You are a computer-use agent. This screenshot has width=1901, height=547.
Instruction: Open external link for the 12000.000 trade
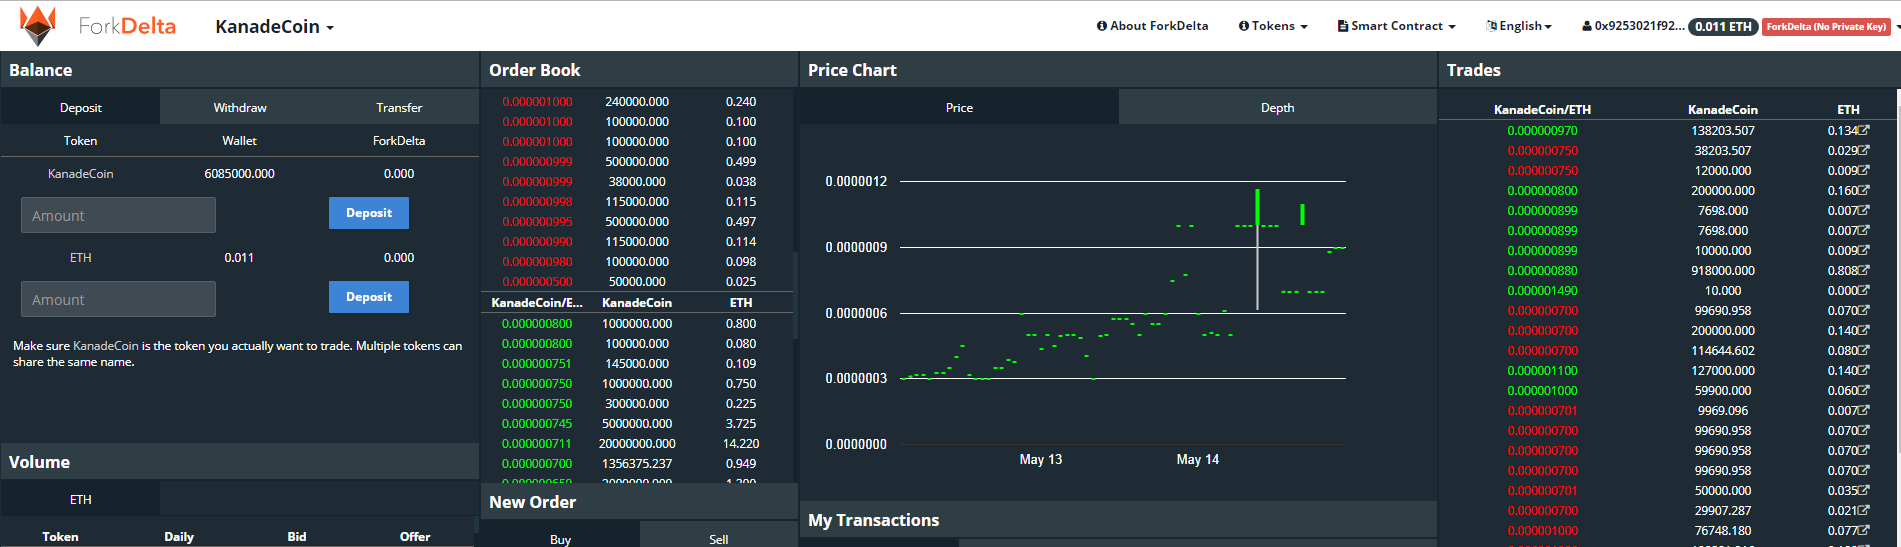pos(1864,170)
